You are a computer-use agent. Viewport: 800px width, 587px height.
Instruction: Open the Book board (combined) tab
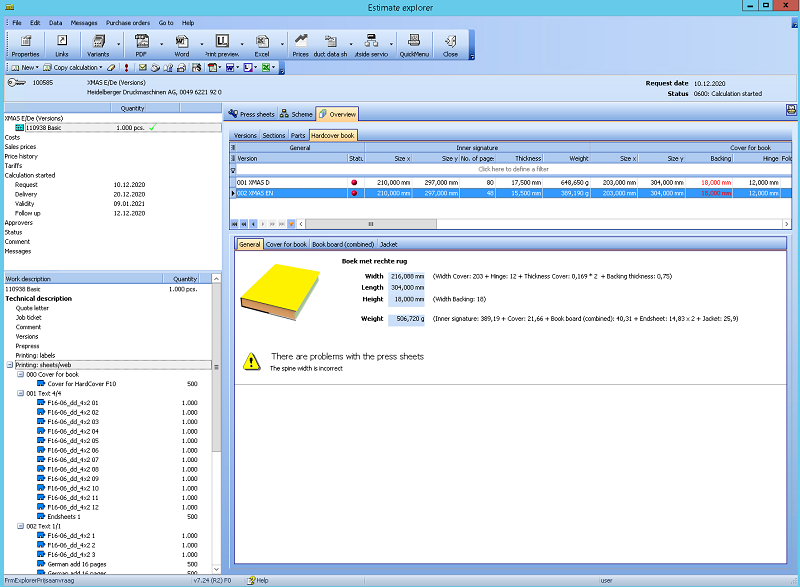coord(343,244)
